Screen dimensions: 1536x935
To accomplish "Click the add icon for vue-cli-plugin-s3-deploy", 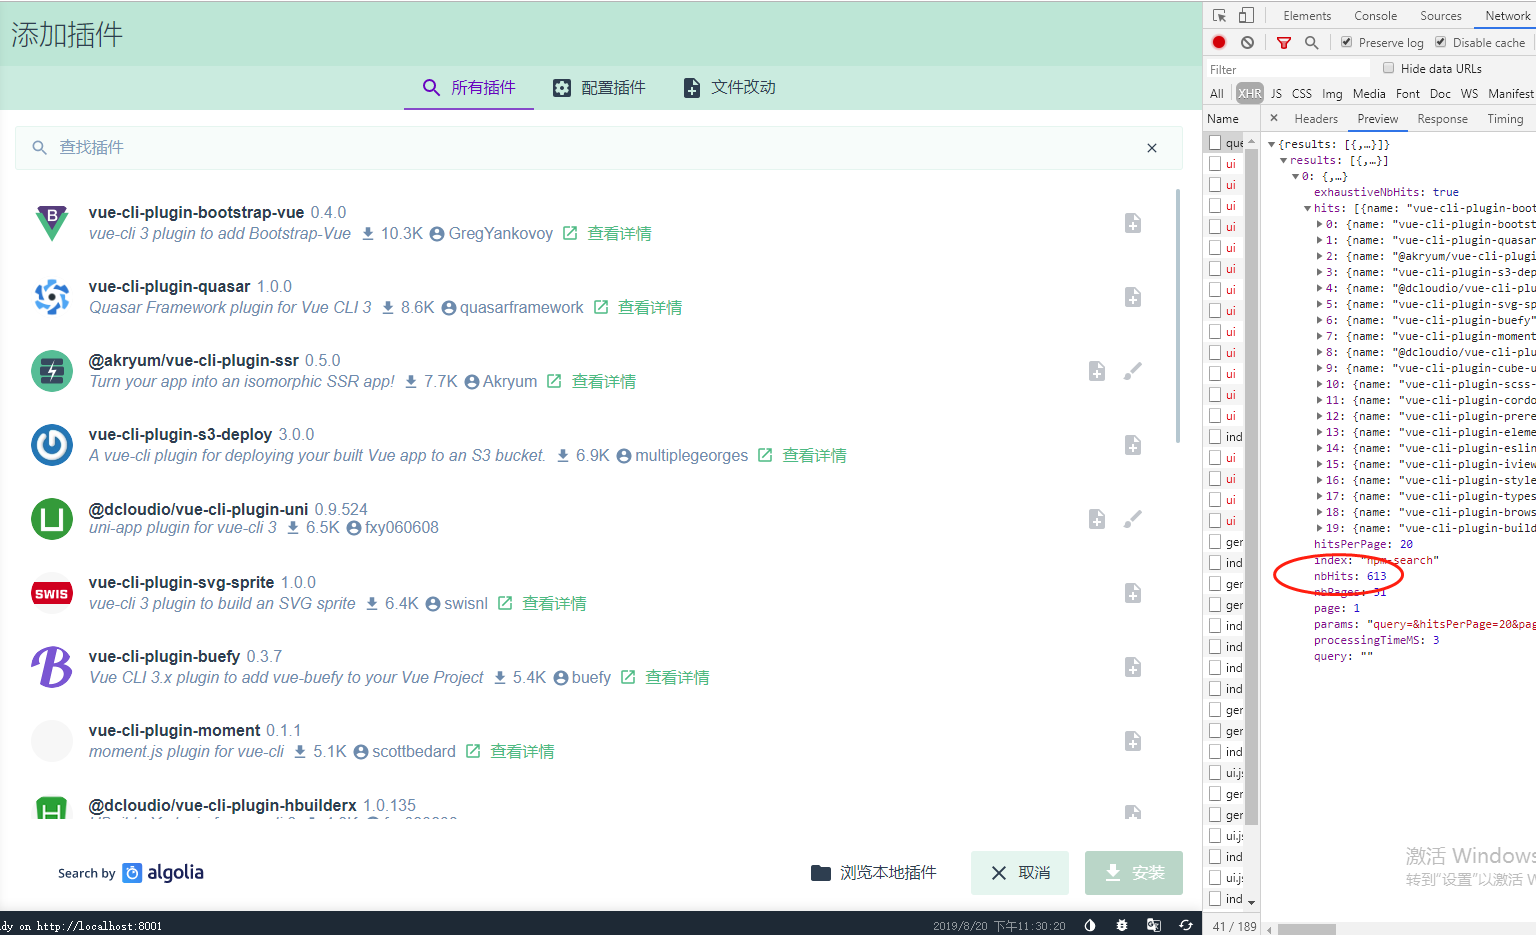I will [x=1133, y=445].
